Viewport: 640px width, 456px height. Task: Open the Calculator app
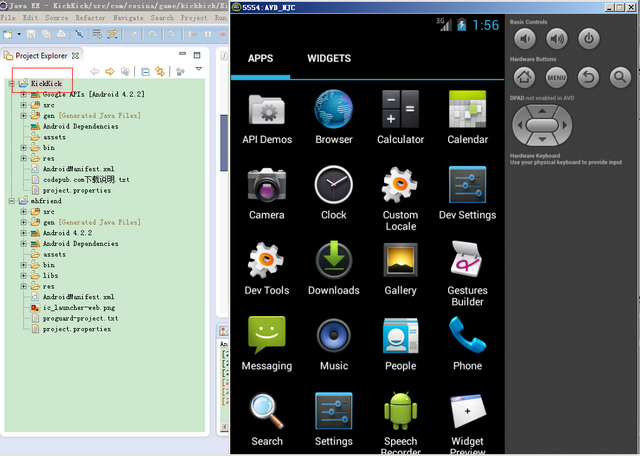(400, 118)
